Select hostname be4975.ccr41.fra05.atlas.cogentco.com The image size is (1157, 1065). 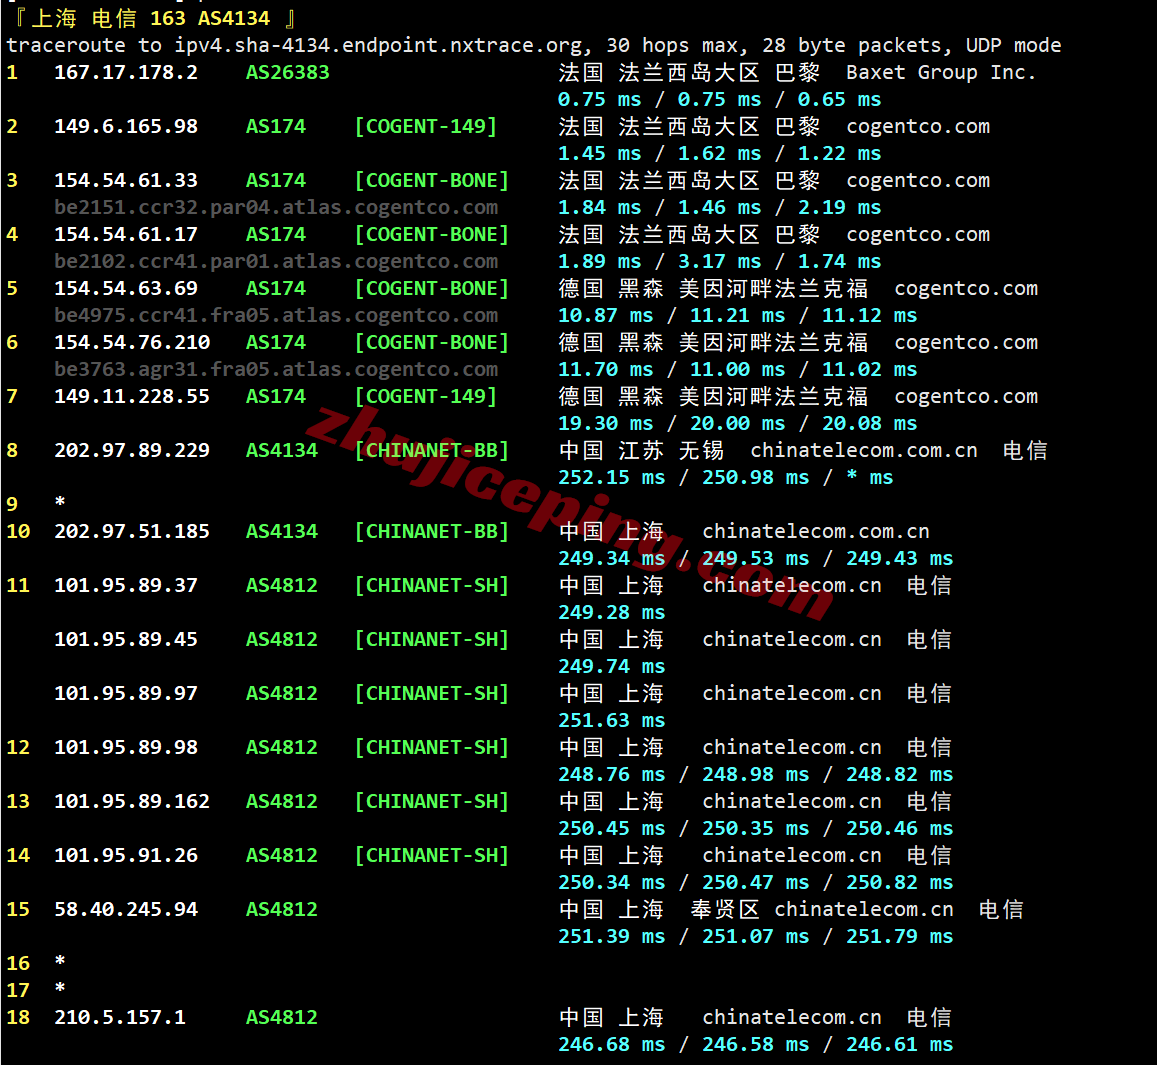click(x=276, y=315)
